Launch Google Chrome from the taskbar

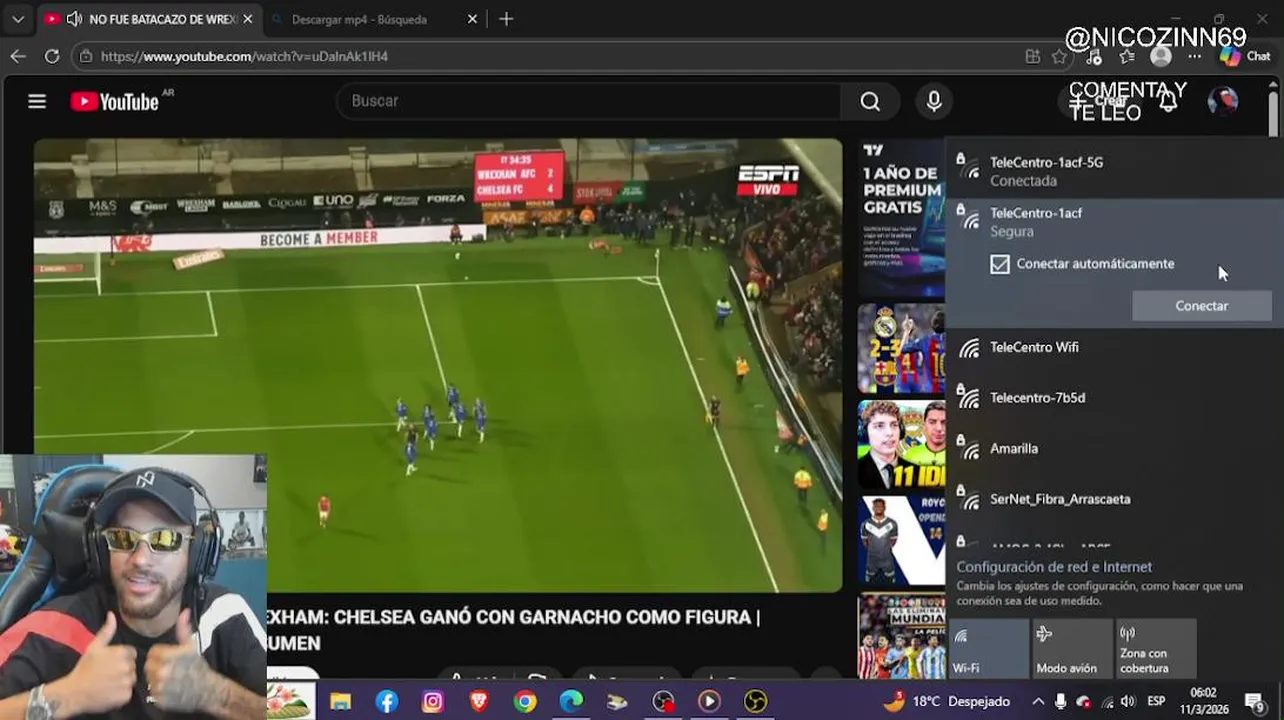[525, 702]
